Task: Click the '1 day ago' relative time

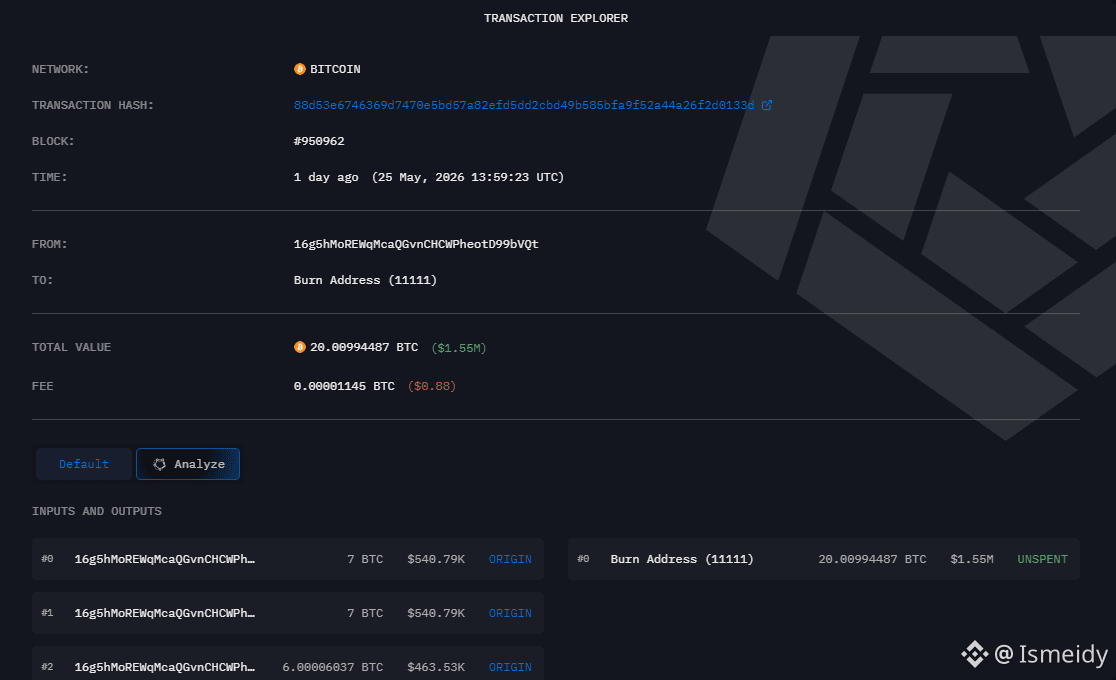Action: pos(326,177)
